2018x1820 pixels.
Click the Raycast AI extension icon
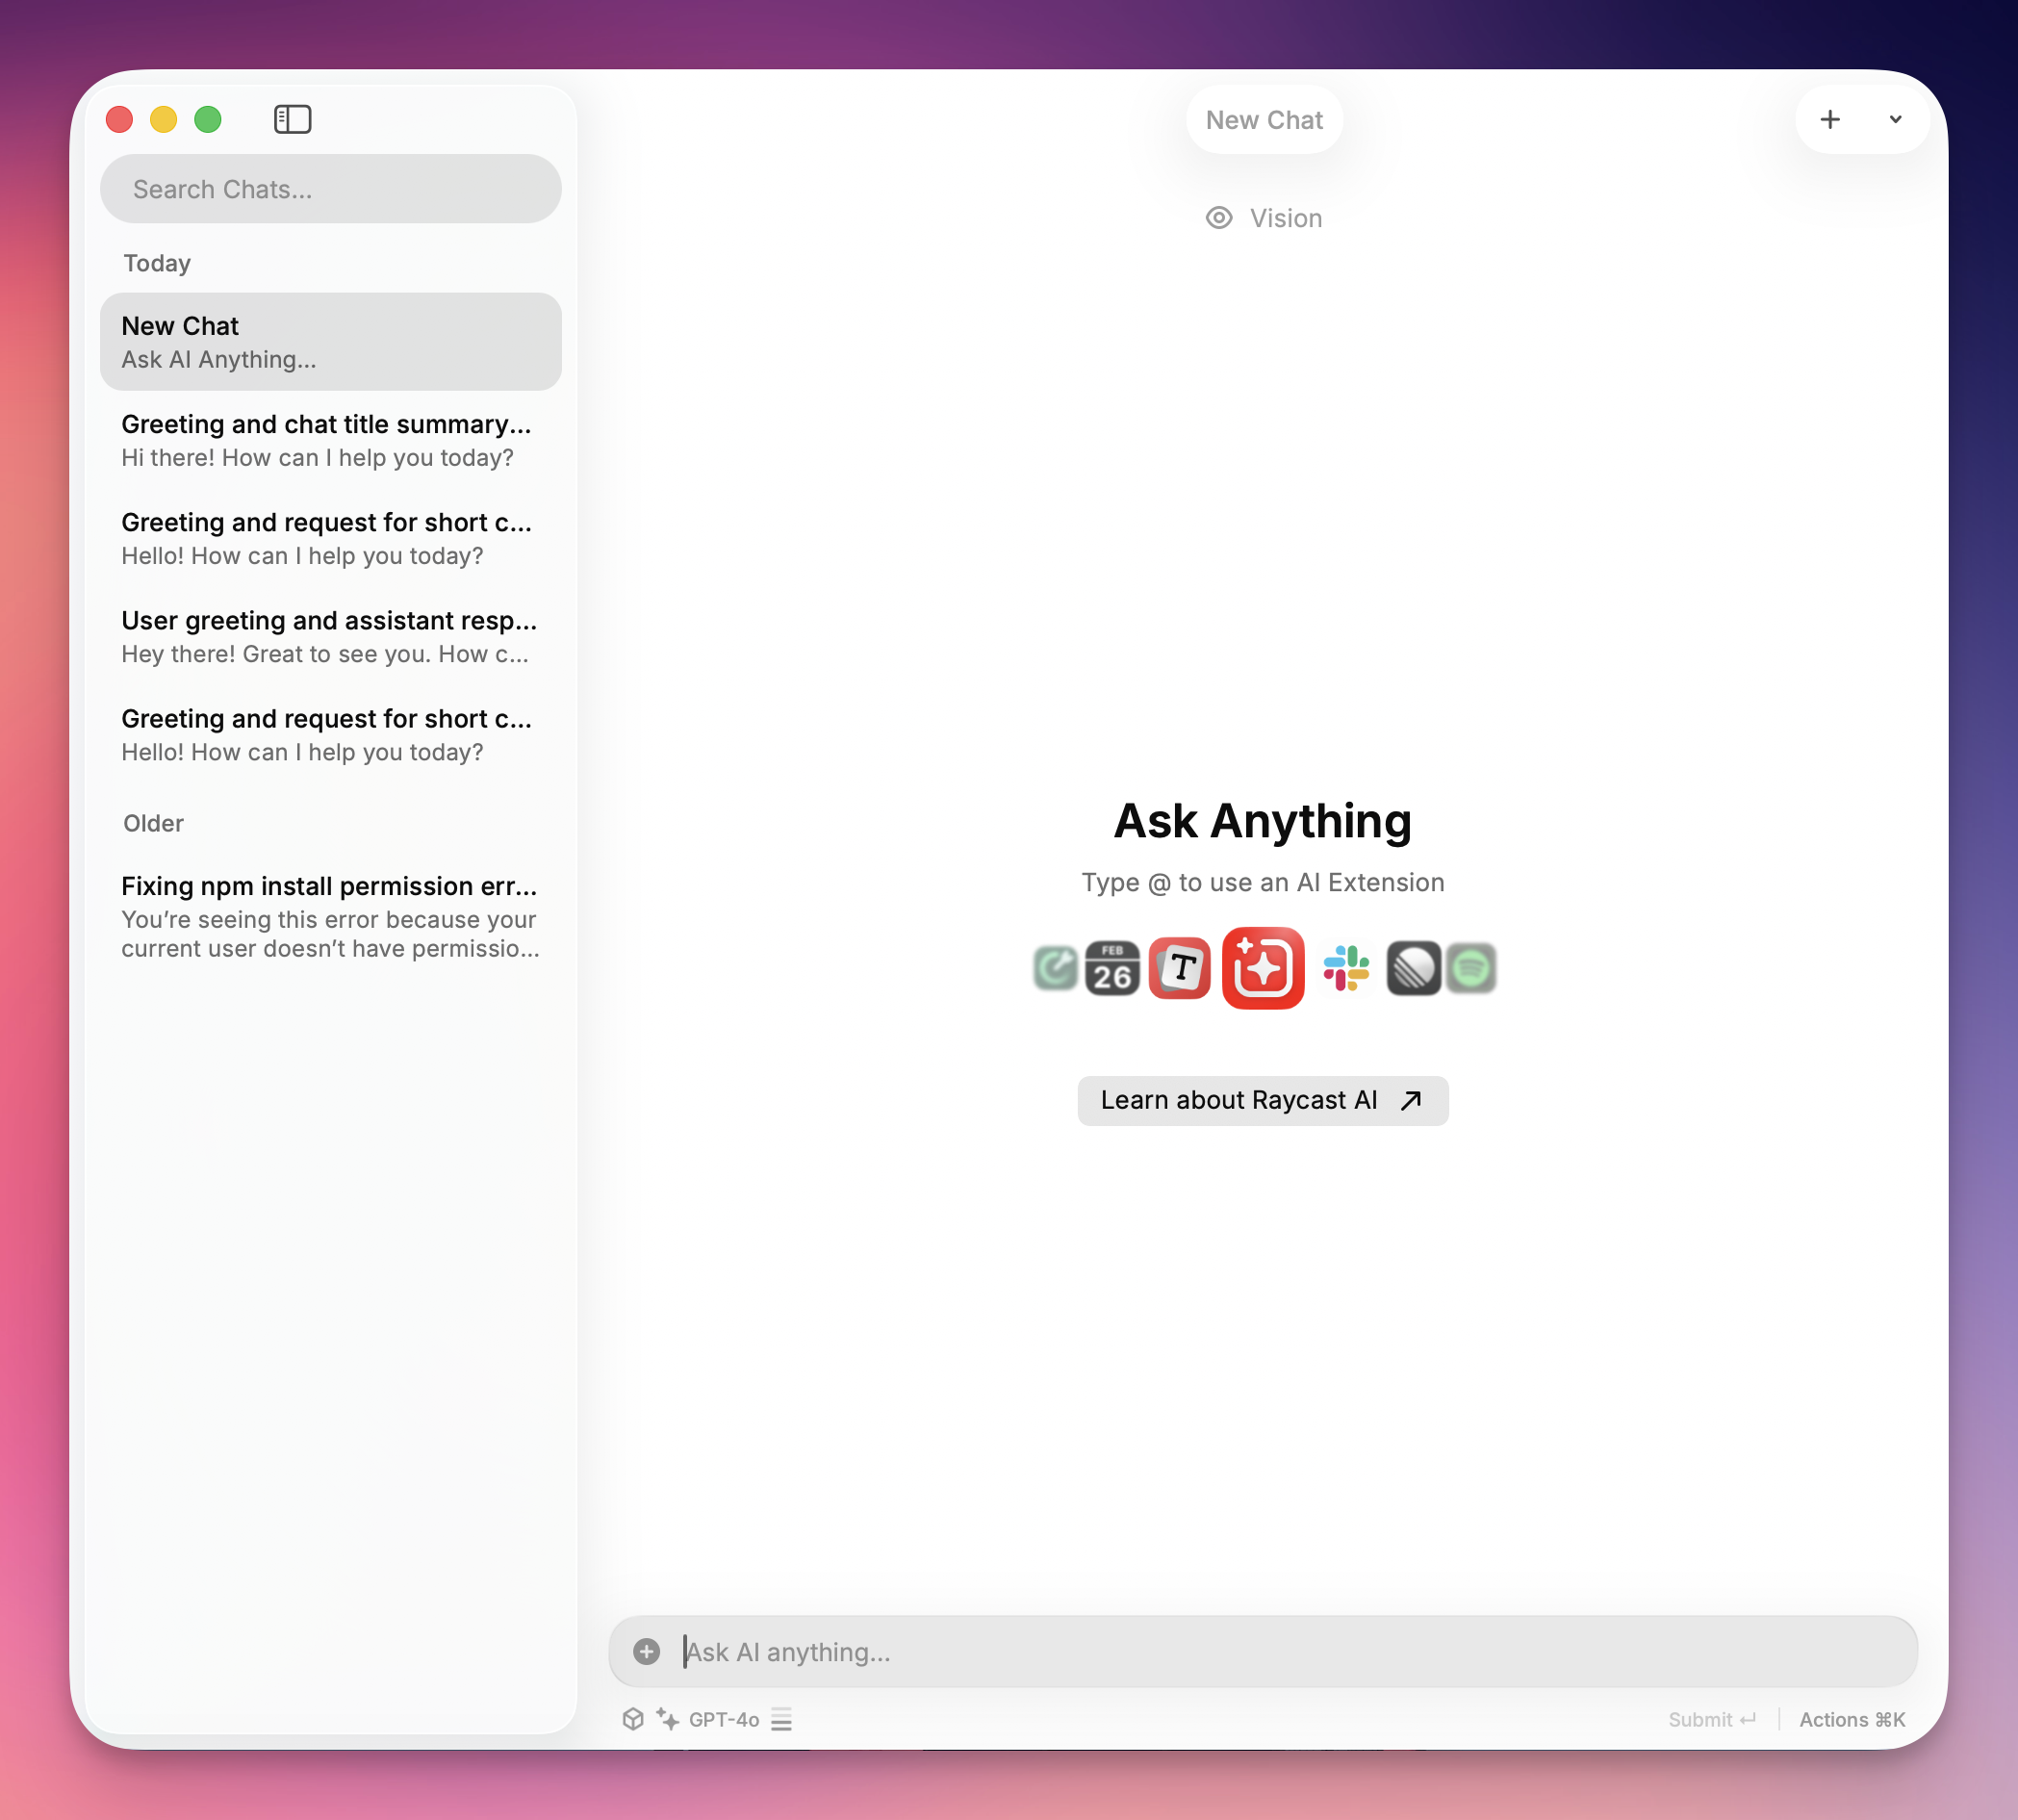pyautogui.click(x=1263, y=967)
